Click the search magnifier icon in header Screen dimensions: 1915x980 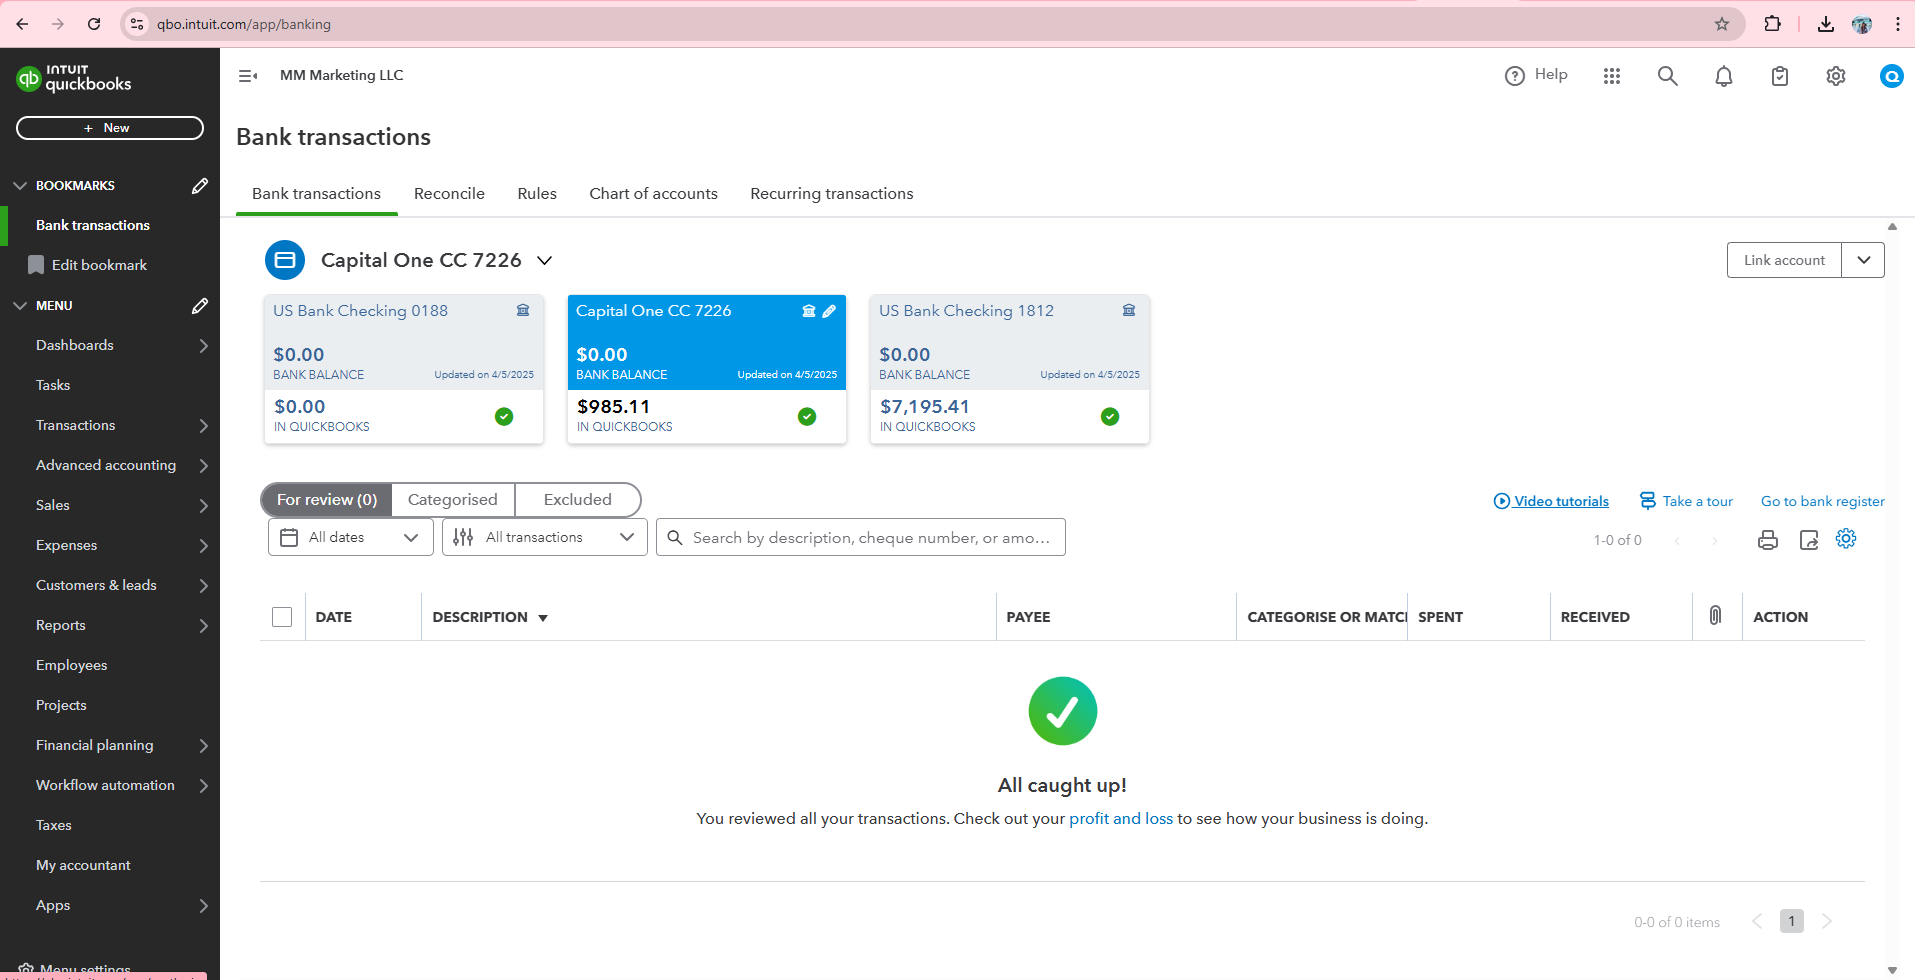(x=1668, y=76)
